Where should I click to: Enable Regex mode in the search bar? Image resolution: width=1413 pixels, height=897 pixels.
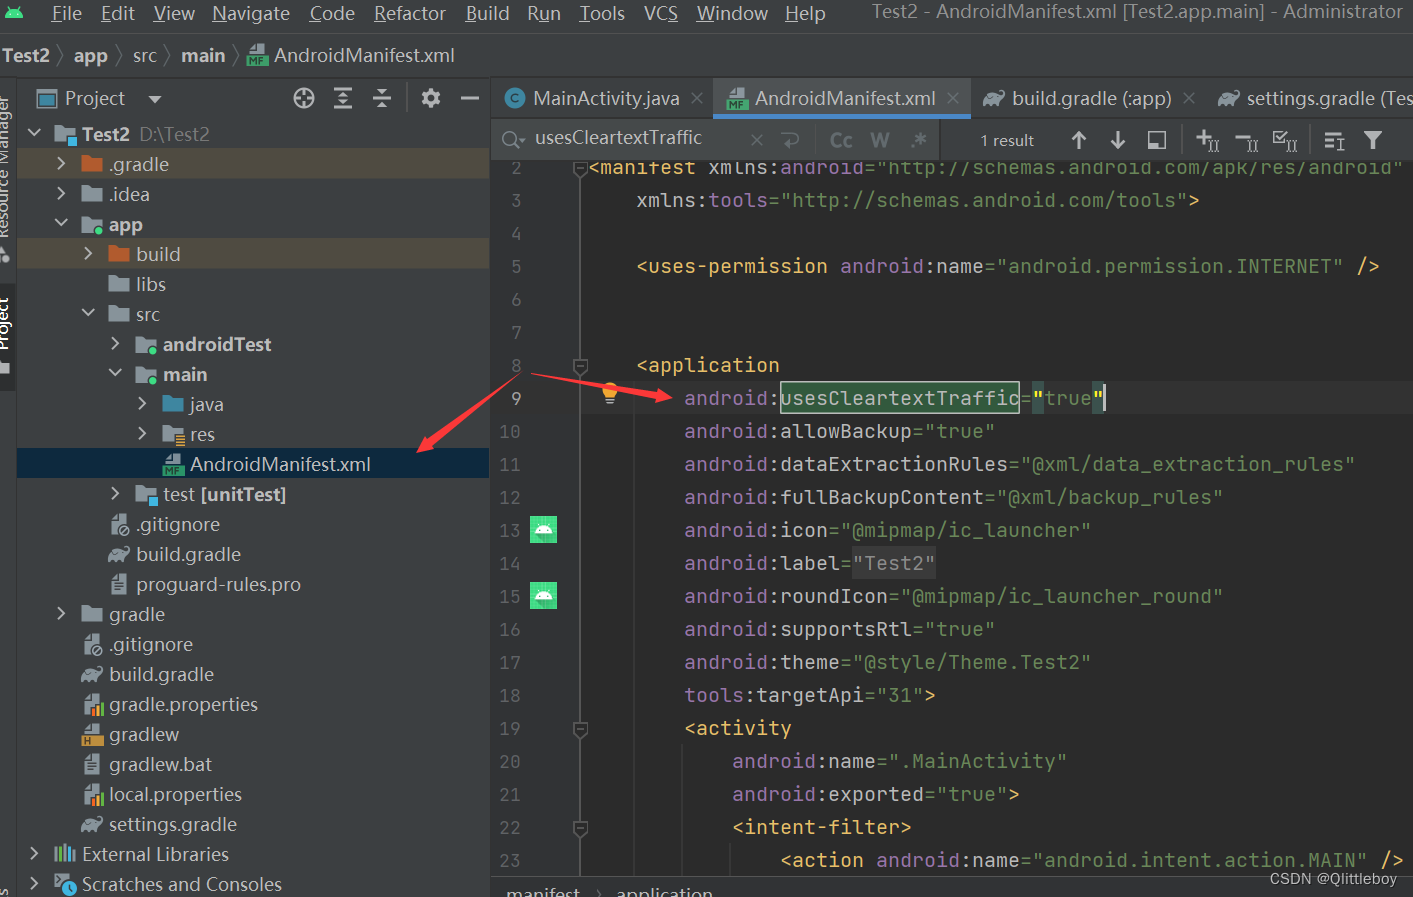tap(919, 140)
